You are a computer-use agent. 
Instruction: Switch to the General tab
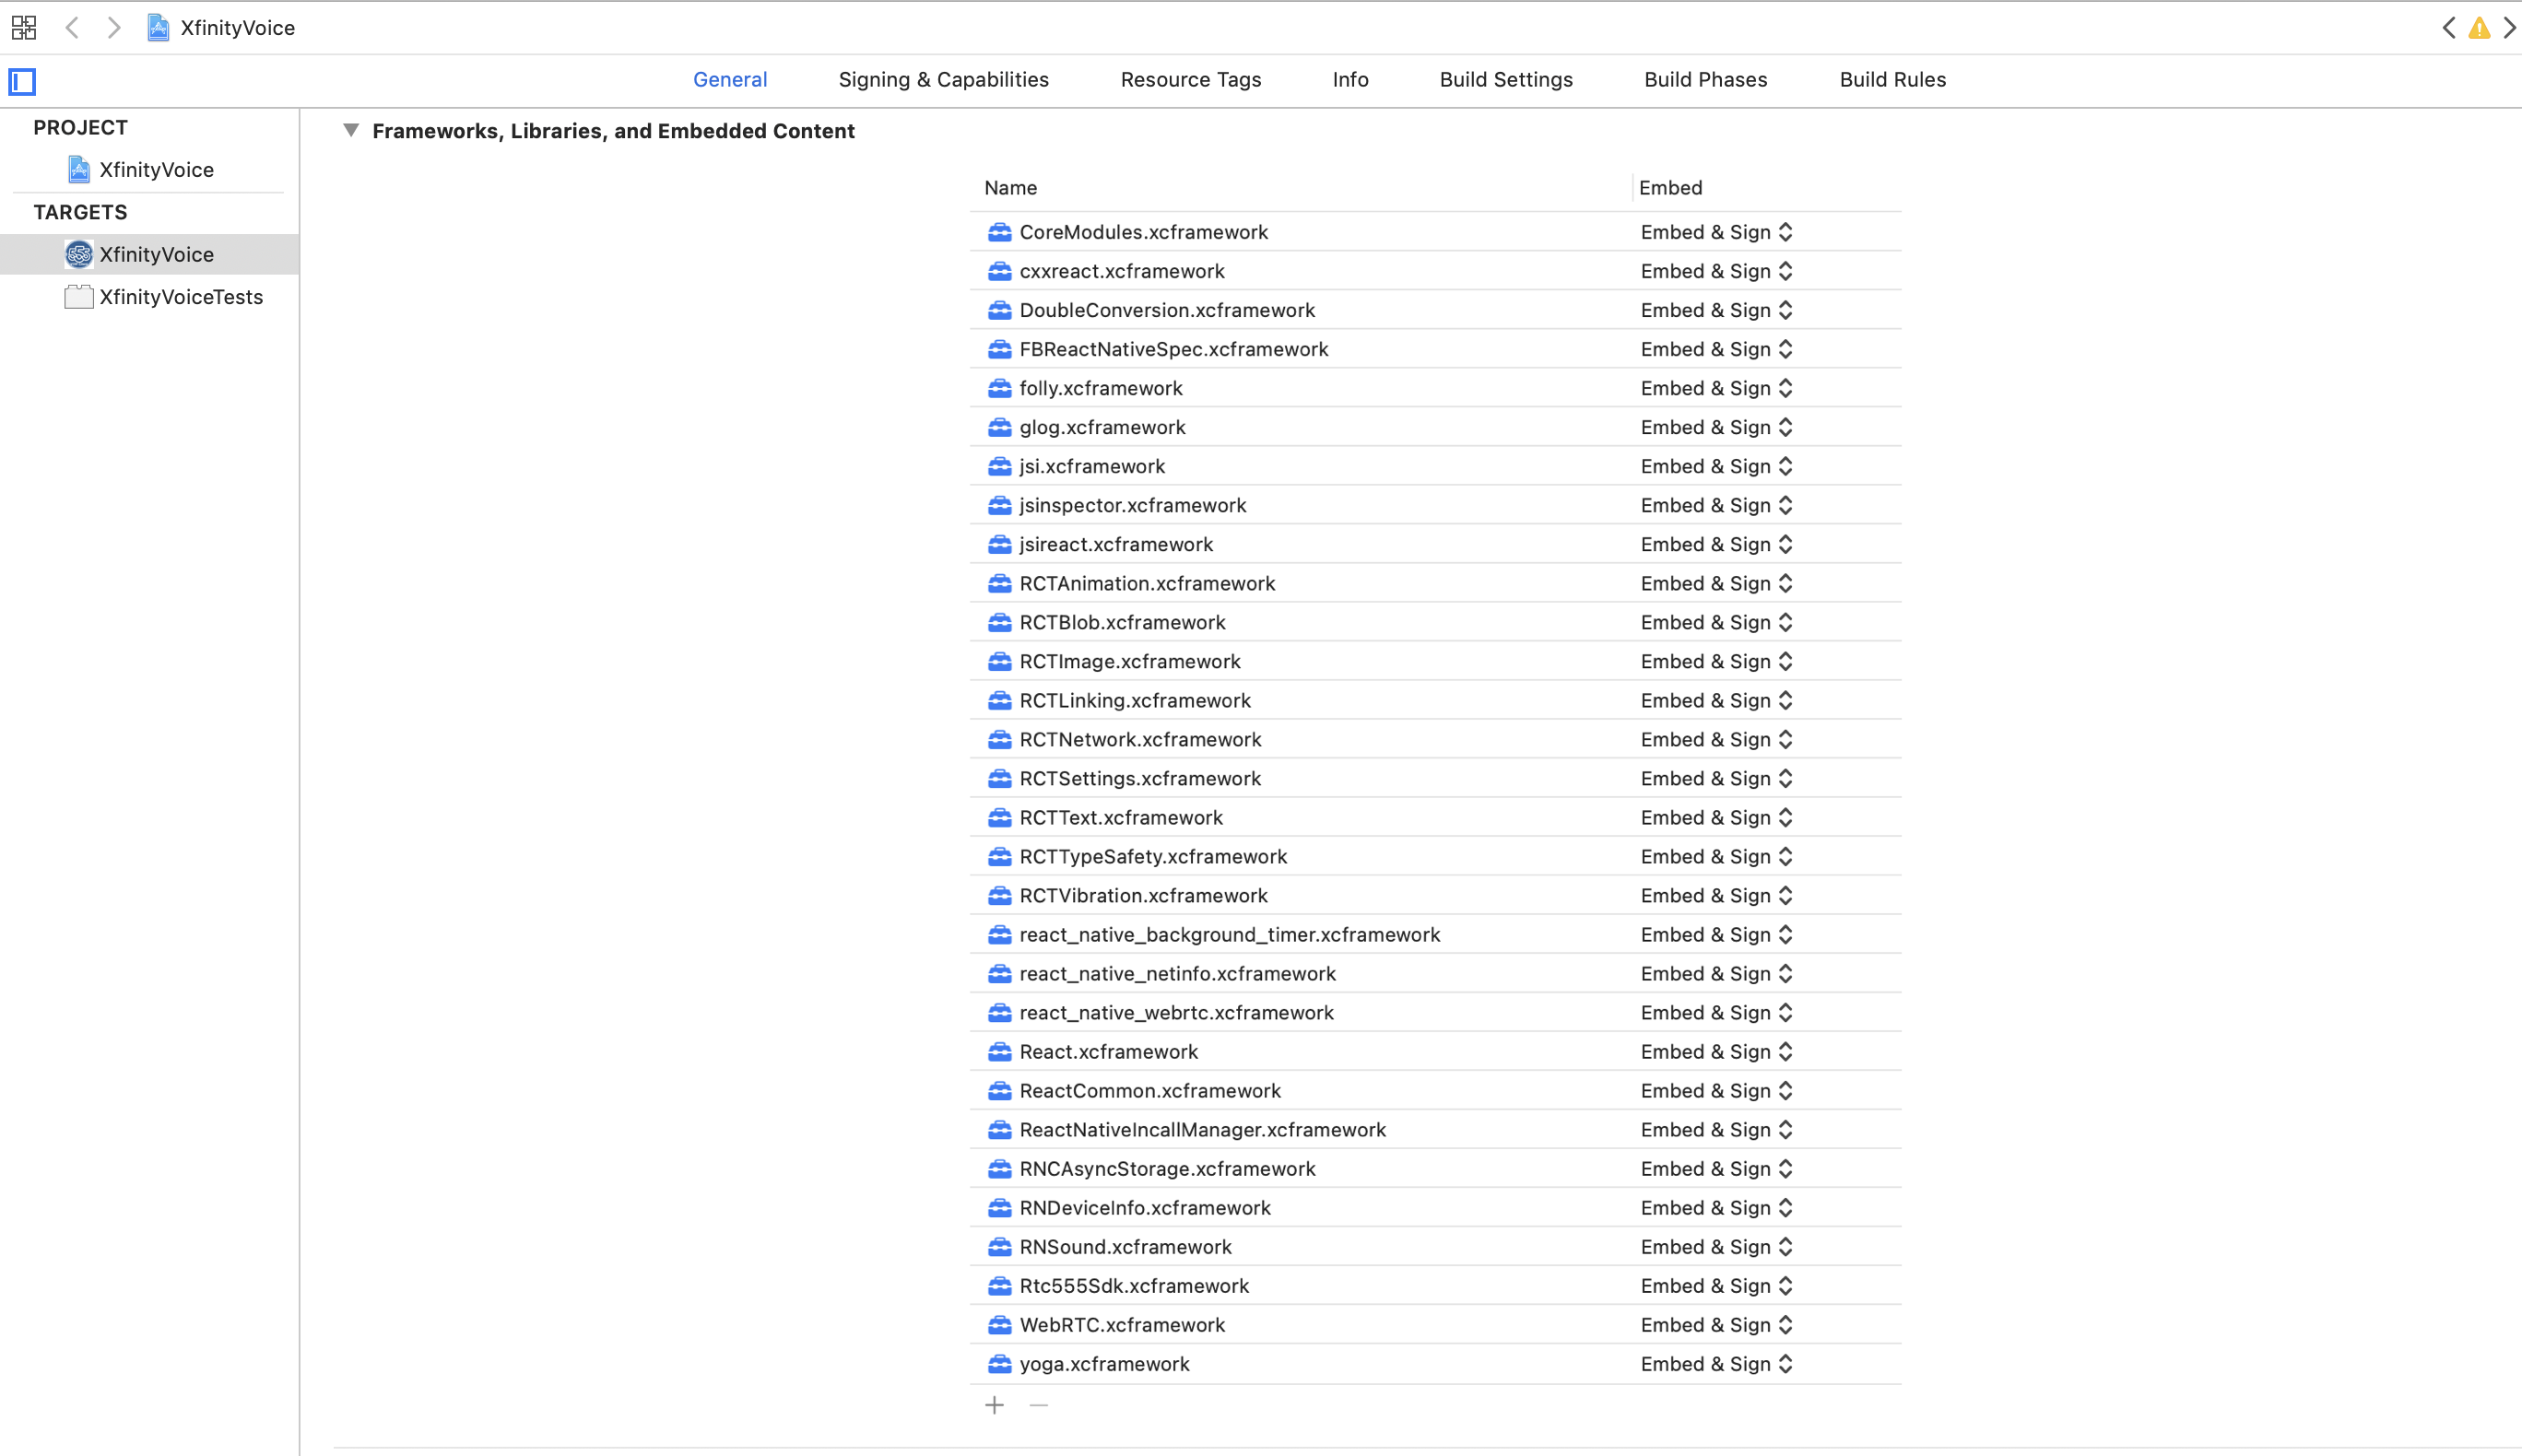[x=730, y=79]
